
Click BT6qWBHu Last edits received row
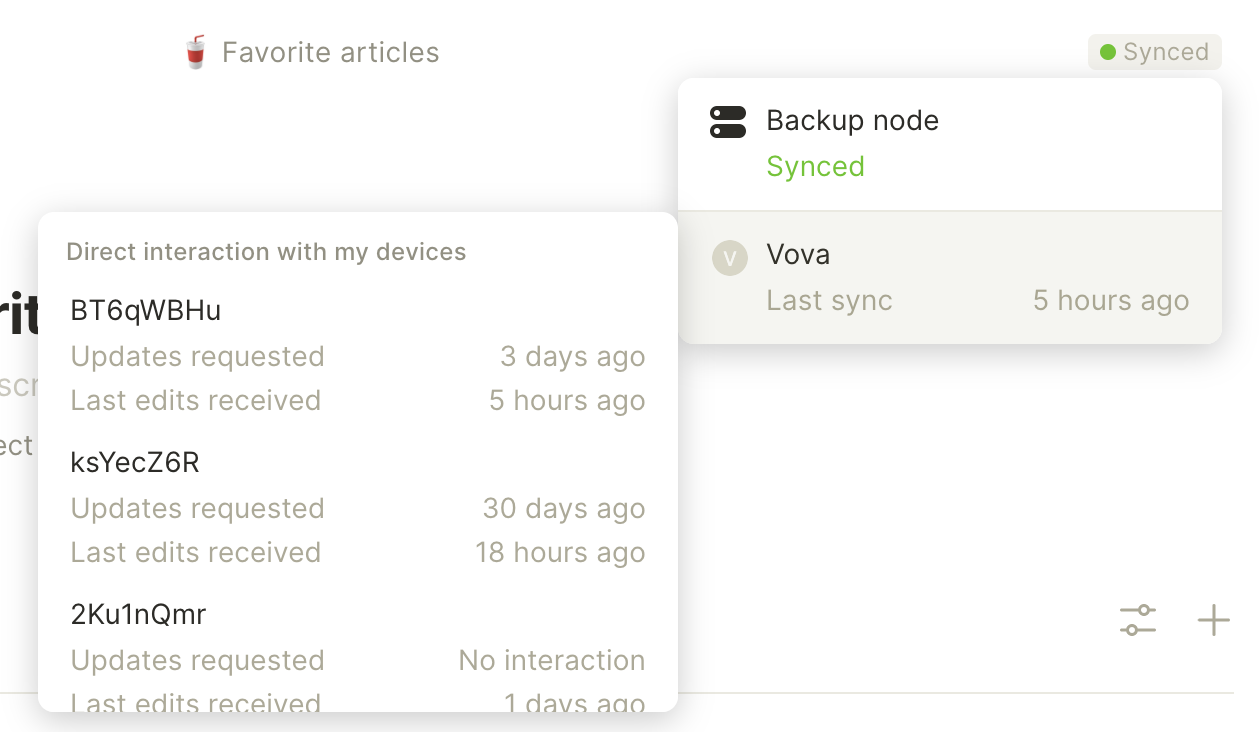pos(358,401)
